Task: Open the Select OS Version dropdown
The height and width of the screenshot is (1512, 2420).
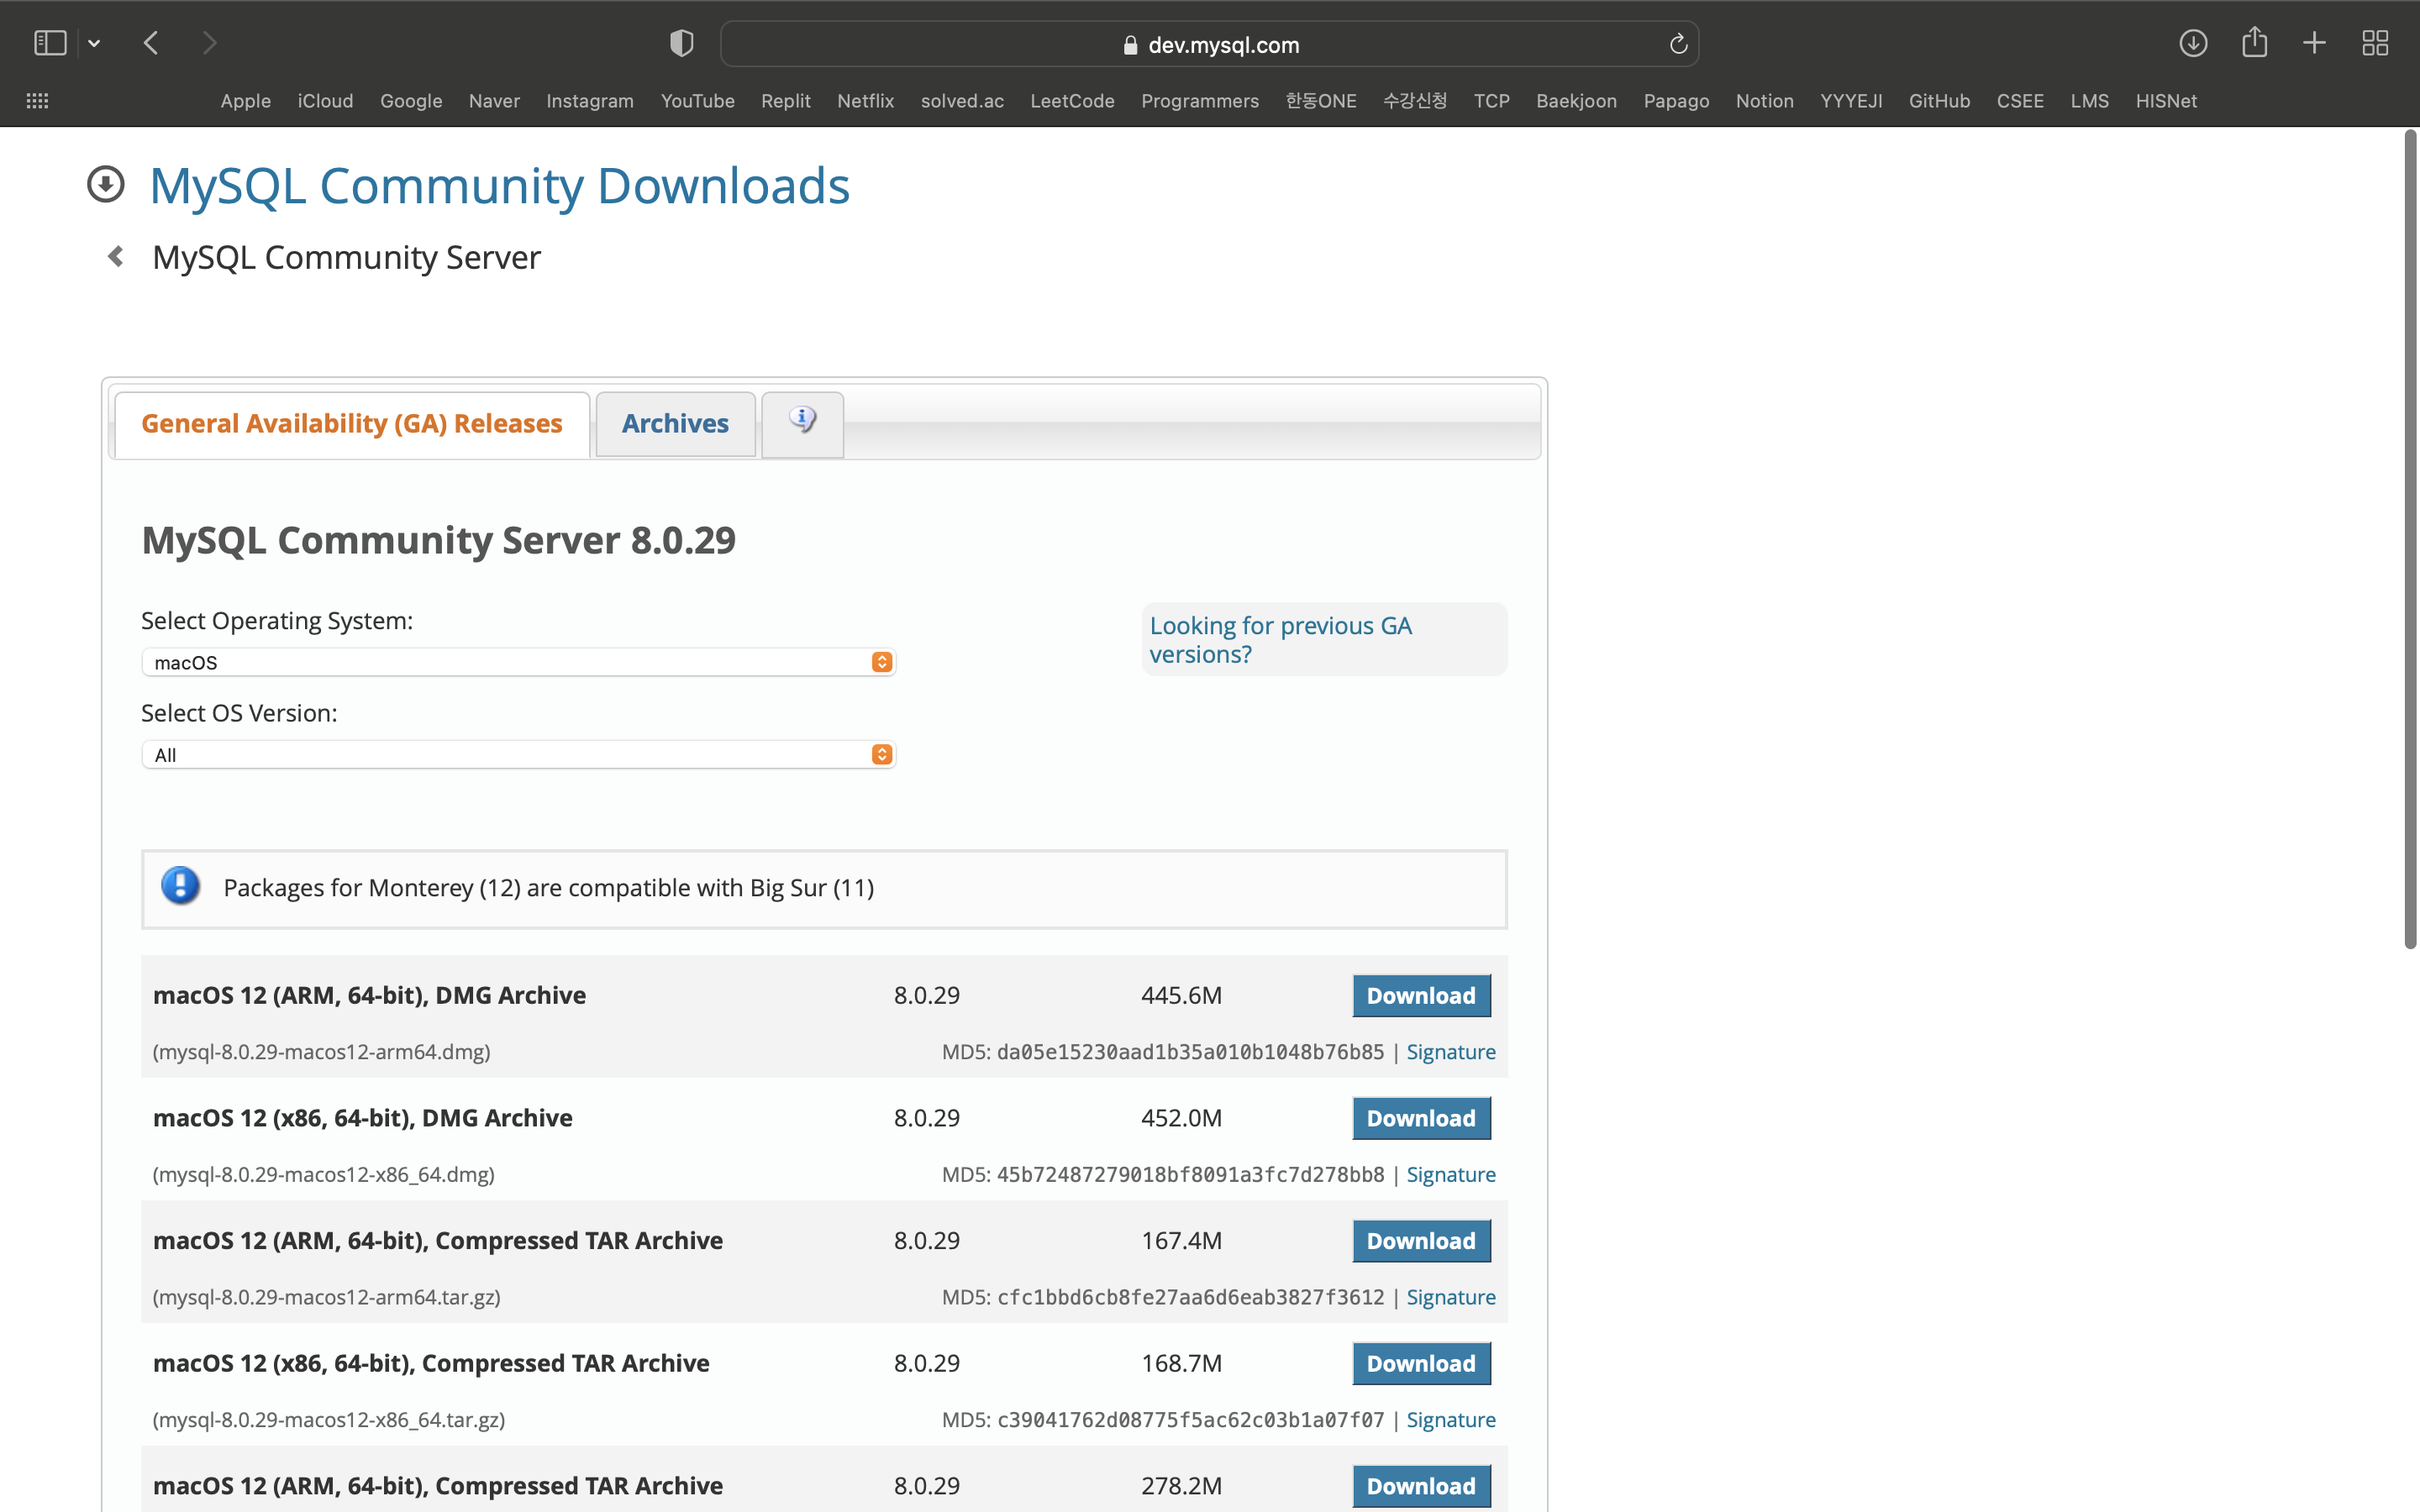Action: tap(518, 755)
